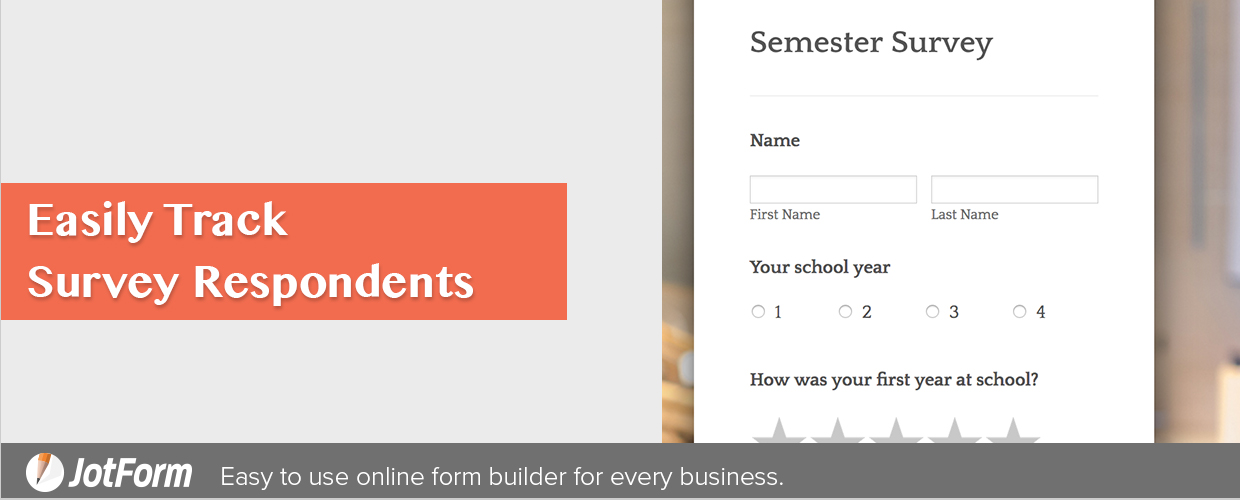Click the Last Name input field
The image size is (1240, 500).
click(1014, 190)
